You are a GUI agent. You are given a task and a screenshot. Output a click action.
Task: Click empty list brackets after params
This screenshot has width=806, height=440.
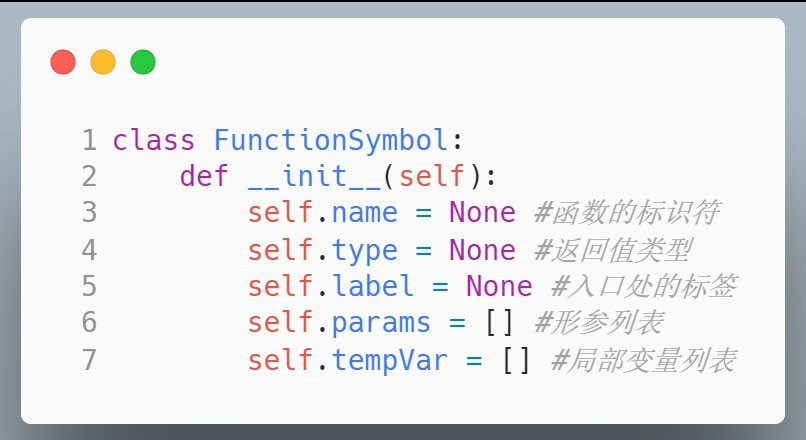click(x=499, y=323)
